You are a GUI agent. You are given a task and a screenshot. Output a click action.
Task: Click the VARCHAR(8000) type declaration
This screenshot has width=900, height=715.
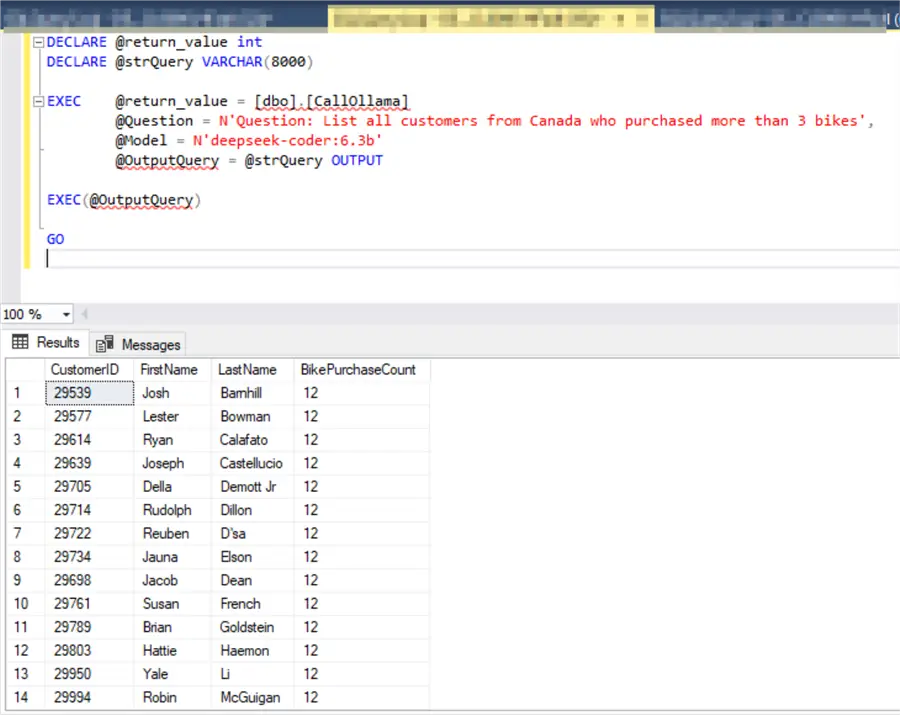click(257, 62)
